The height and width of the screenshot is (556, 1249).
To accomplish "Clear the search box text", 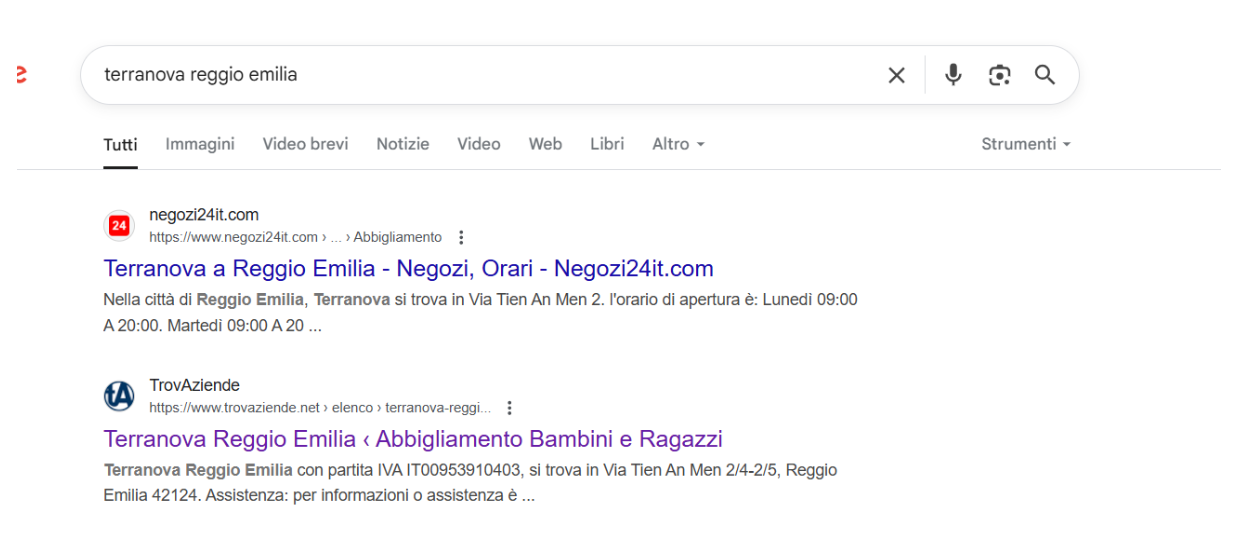I will tap(896, 75).
